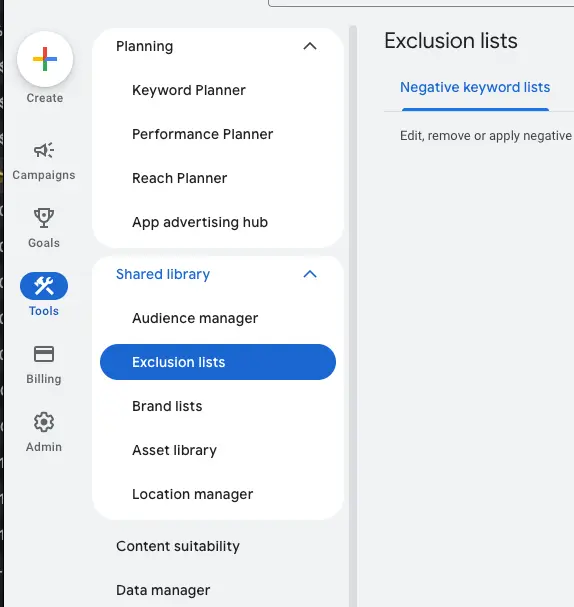Open Billing via the credit card icon
Viewport: 574px width, 607px height.
click(44, 354)
